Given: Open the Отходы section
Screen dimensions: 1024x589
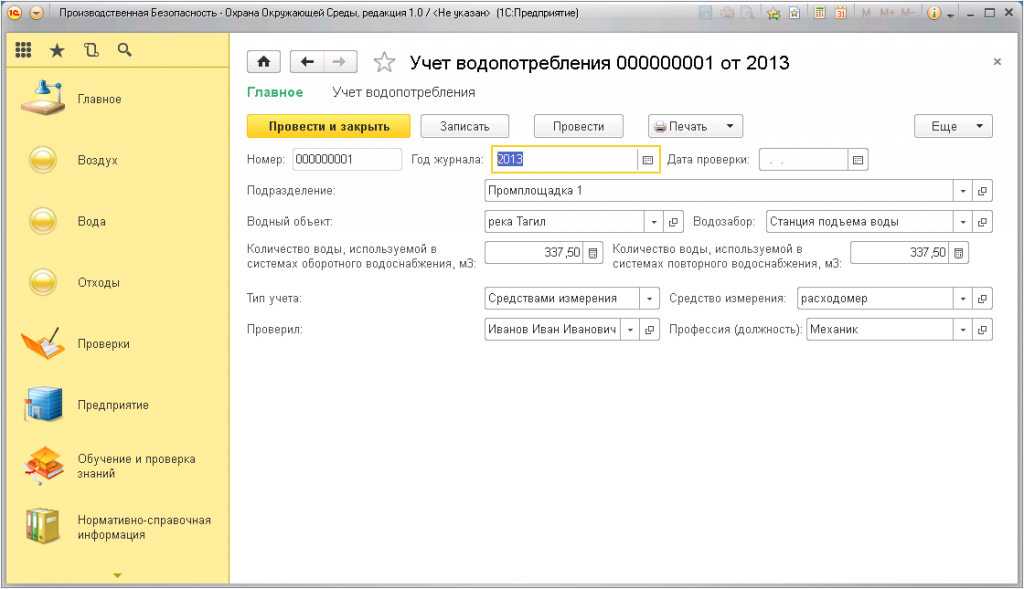Looking at the screenshot, I should [x=98, y=283].
